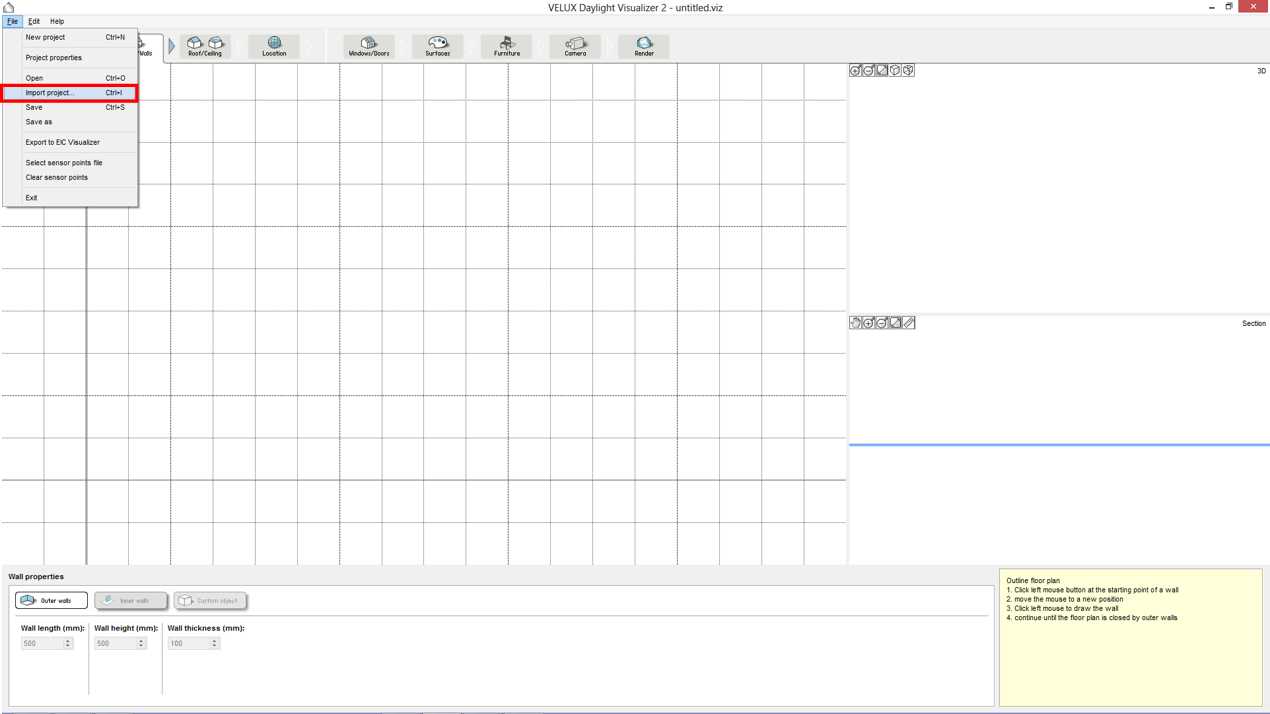Choose Save as from File menu
This screenshot has width=1270, height=714.
click(70, 122)
